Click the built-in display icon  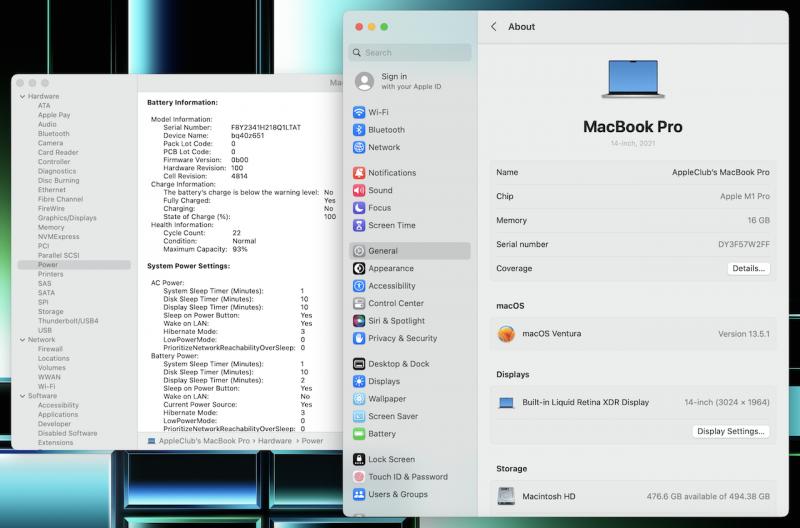coord(506,403)
